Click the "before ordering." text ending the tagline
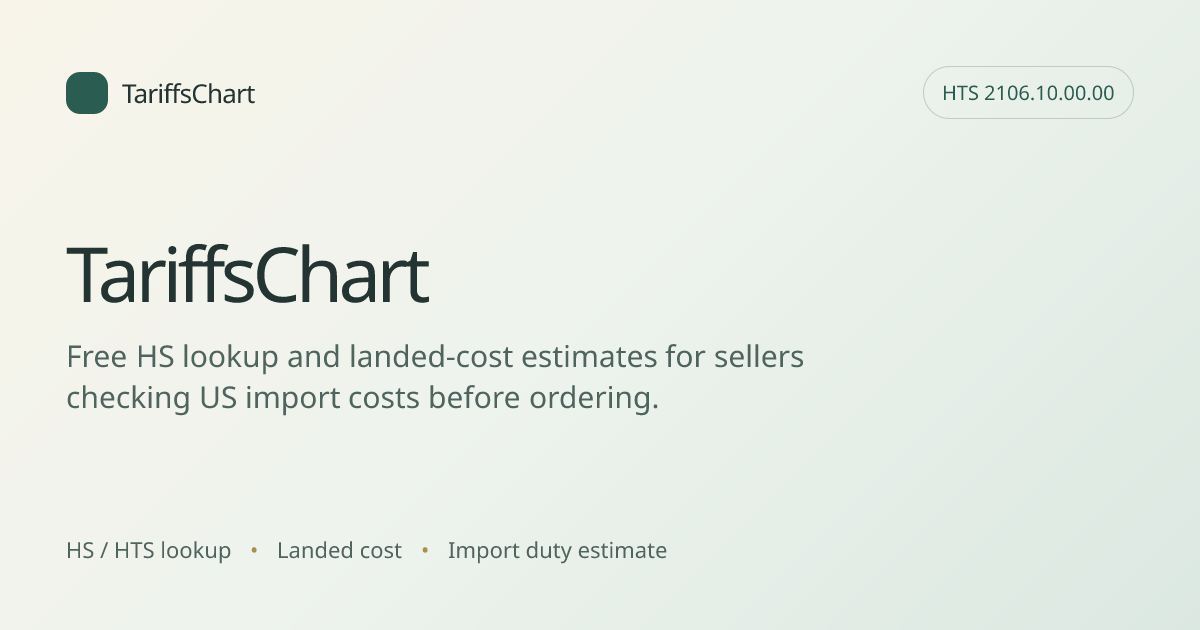 (x=544, y=397)
